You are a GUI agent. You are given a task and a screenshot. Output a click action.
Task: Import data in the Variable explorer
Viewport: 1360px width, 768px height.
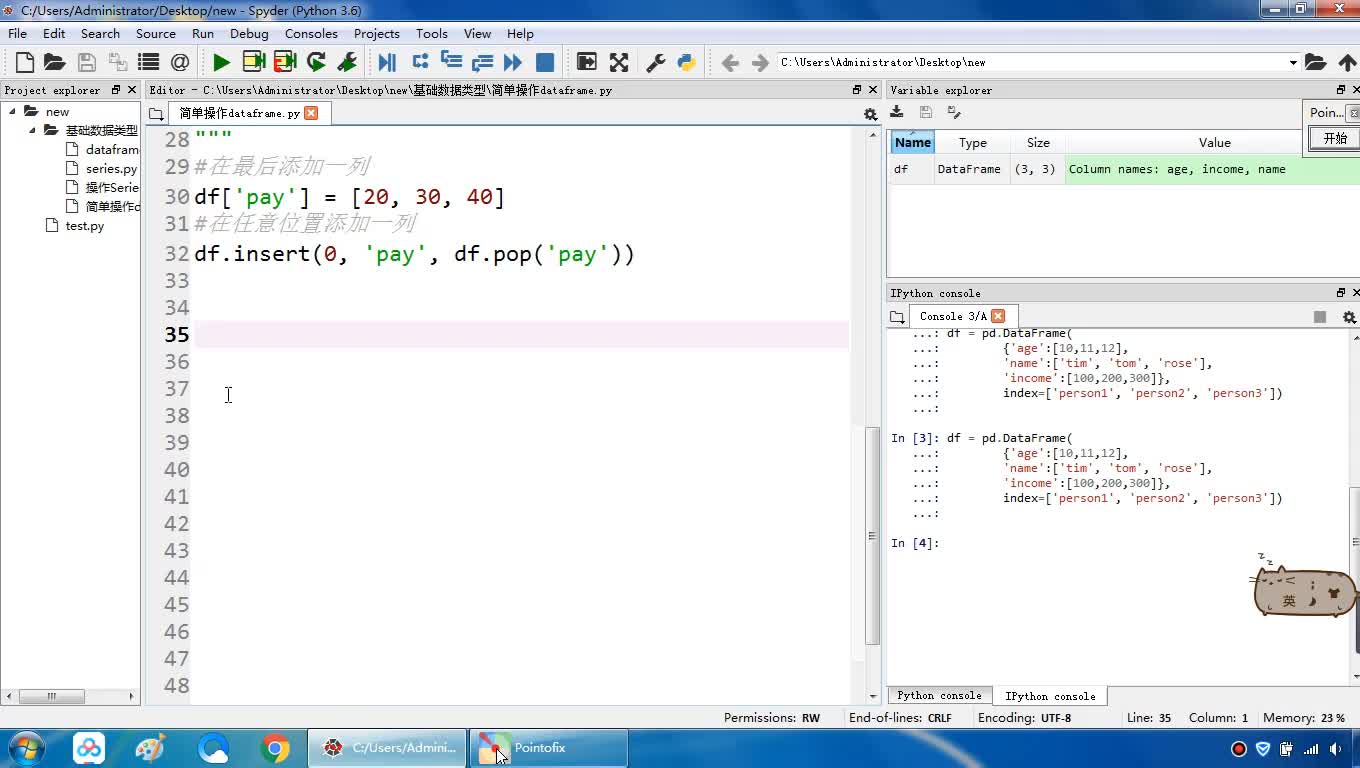coord(897,112)
